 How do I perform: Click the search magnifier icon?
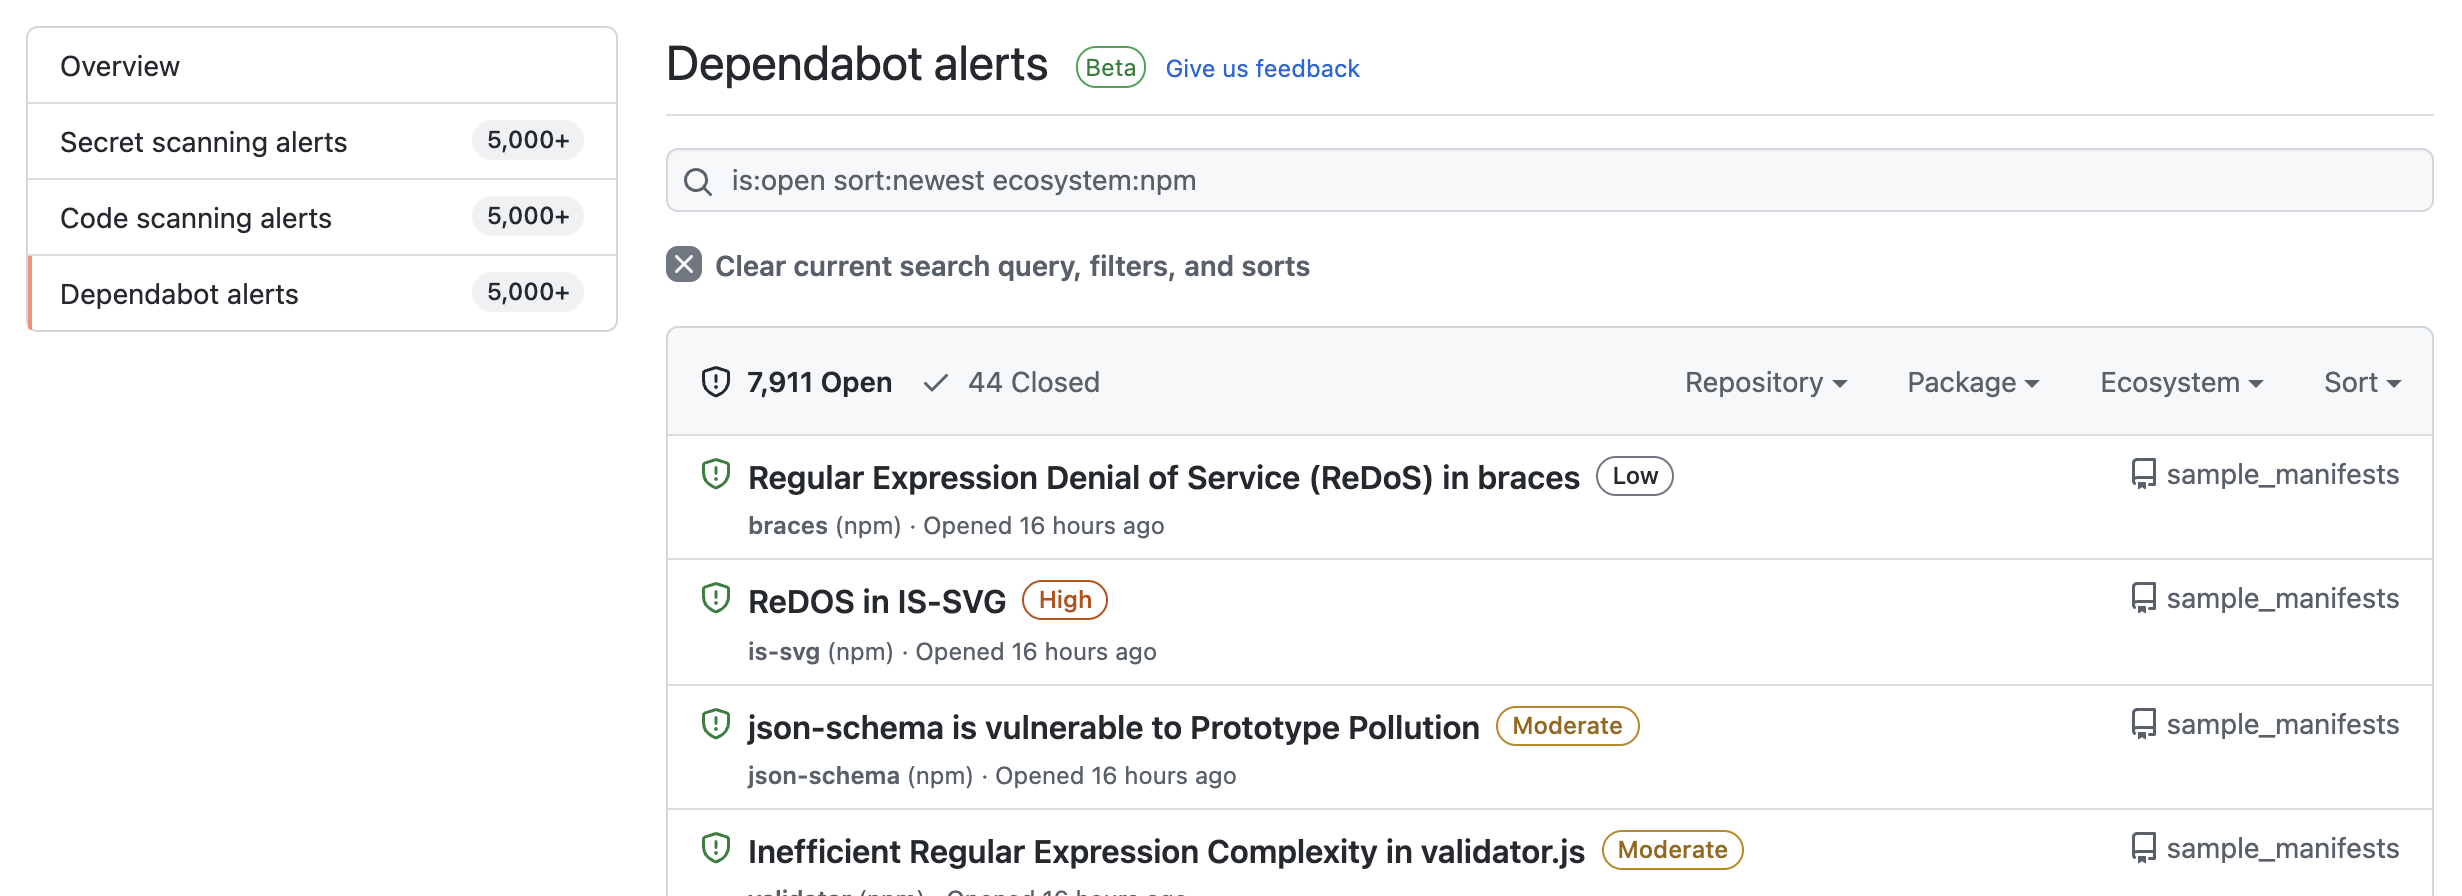[698, 181]
